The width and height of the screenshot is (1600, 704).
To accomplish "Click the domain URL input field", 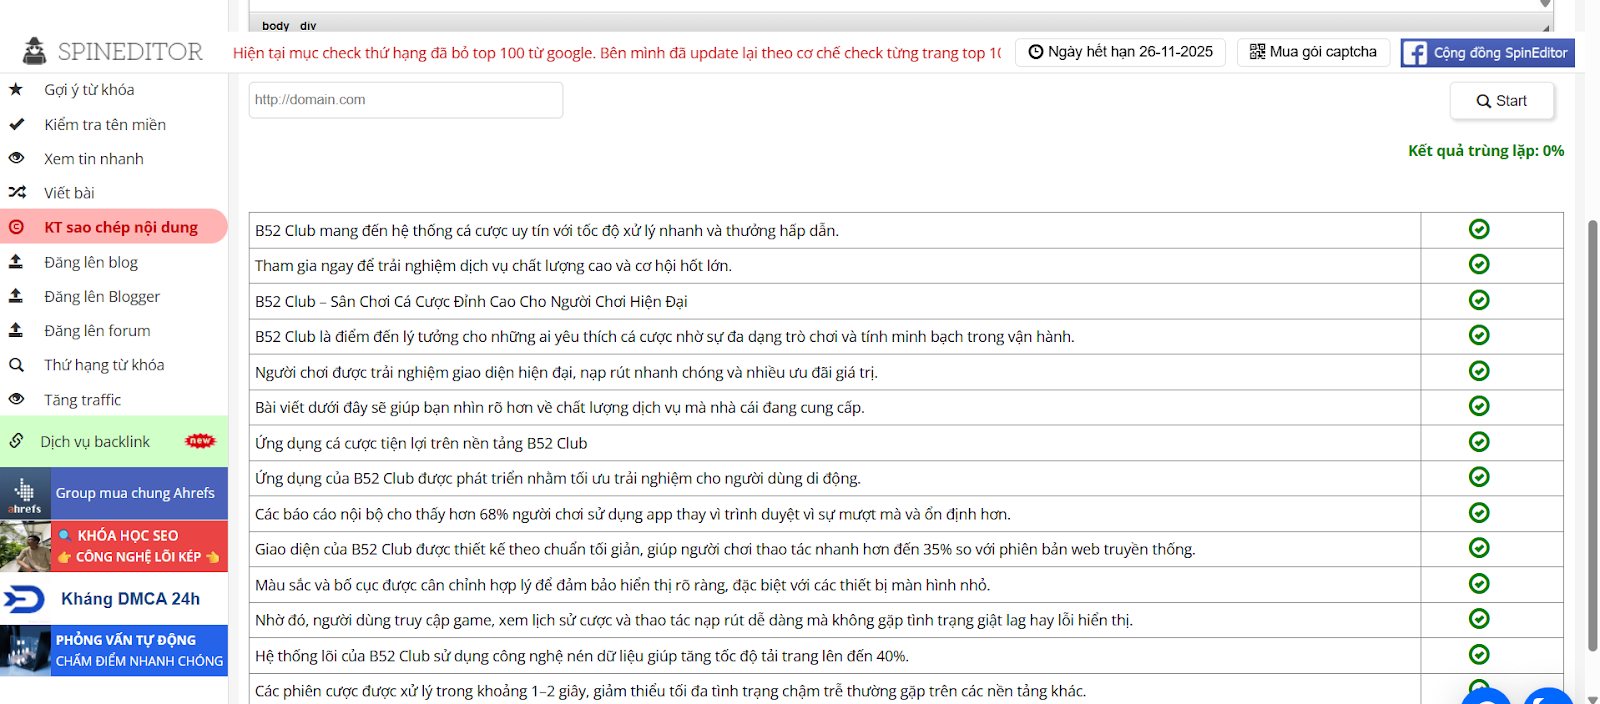I will click(x=405, y=100).
